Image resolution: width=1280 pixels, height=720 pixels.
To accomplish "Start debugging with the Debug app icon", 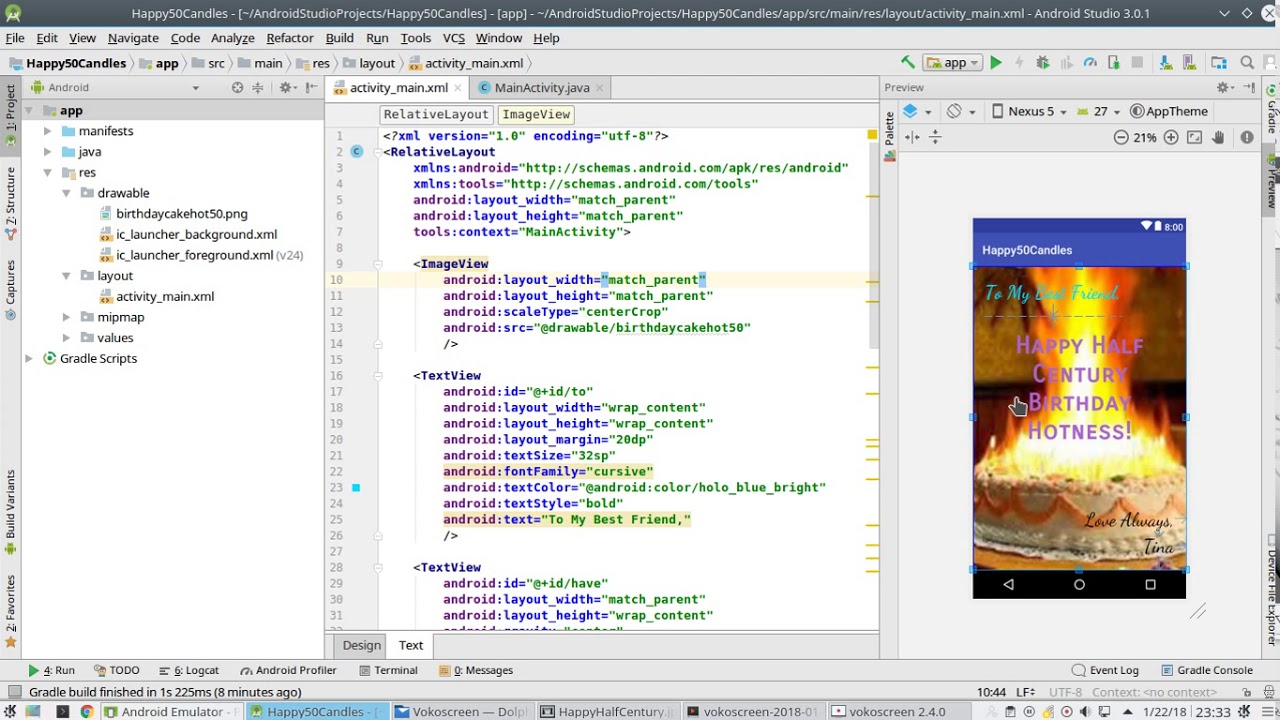I will (1043, 62).
